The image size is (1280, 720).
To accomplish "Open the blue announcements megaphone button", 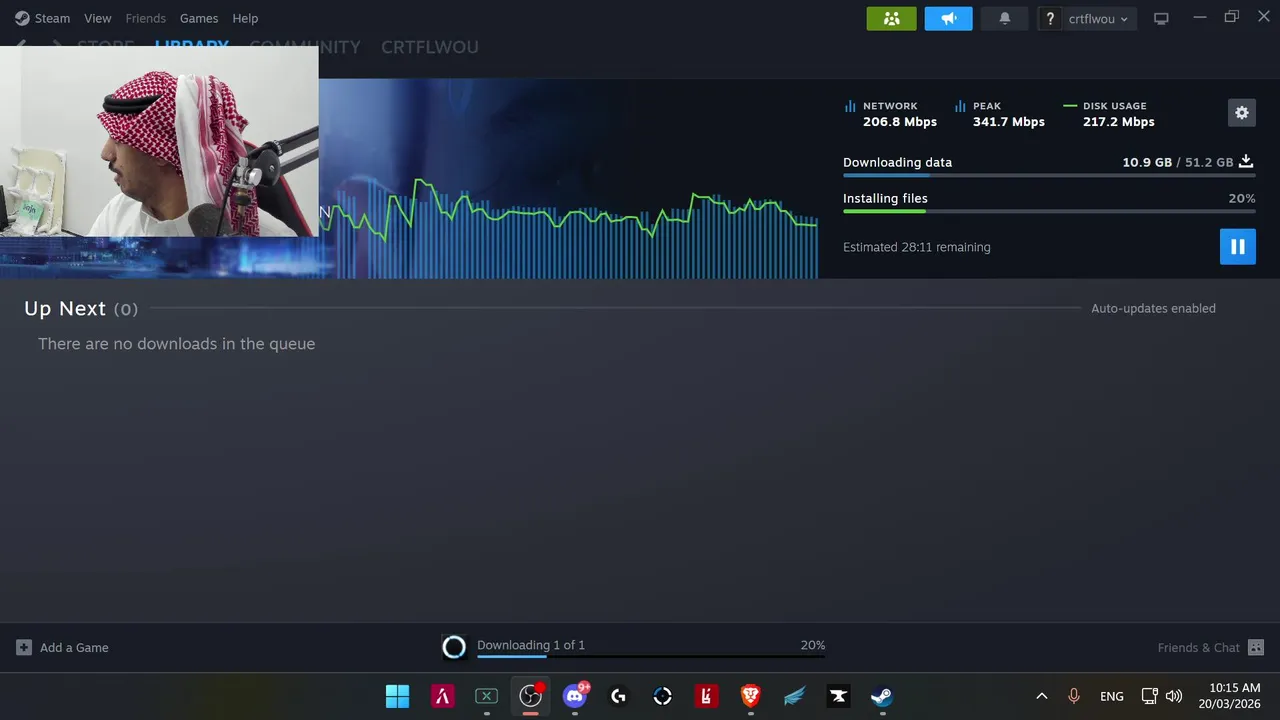I will (x=949, y=18).
